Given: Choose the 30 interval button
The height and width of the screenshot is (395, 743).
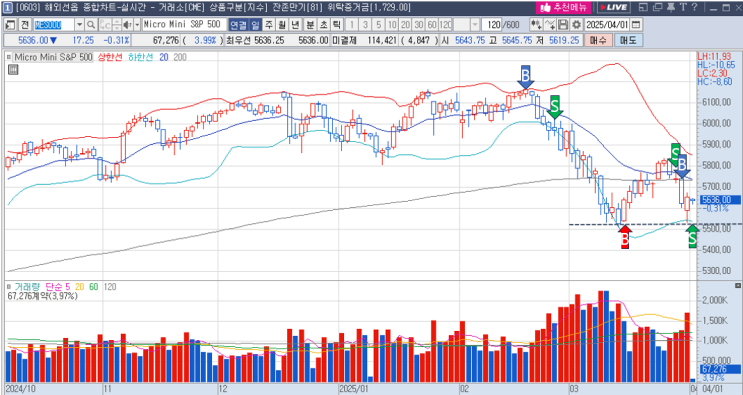Looking at the screenshot, I should coord(419,25).
